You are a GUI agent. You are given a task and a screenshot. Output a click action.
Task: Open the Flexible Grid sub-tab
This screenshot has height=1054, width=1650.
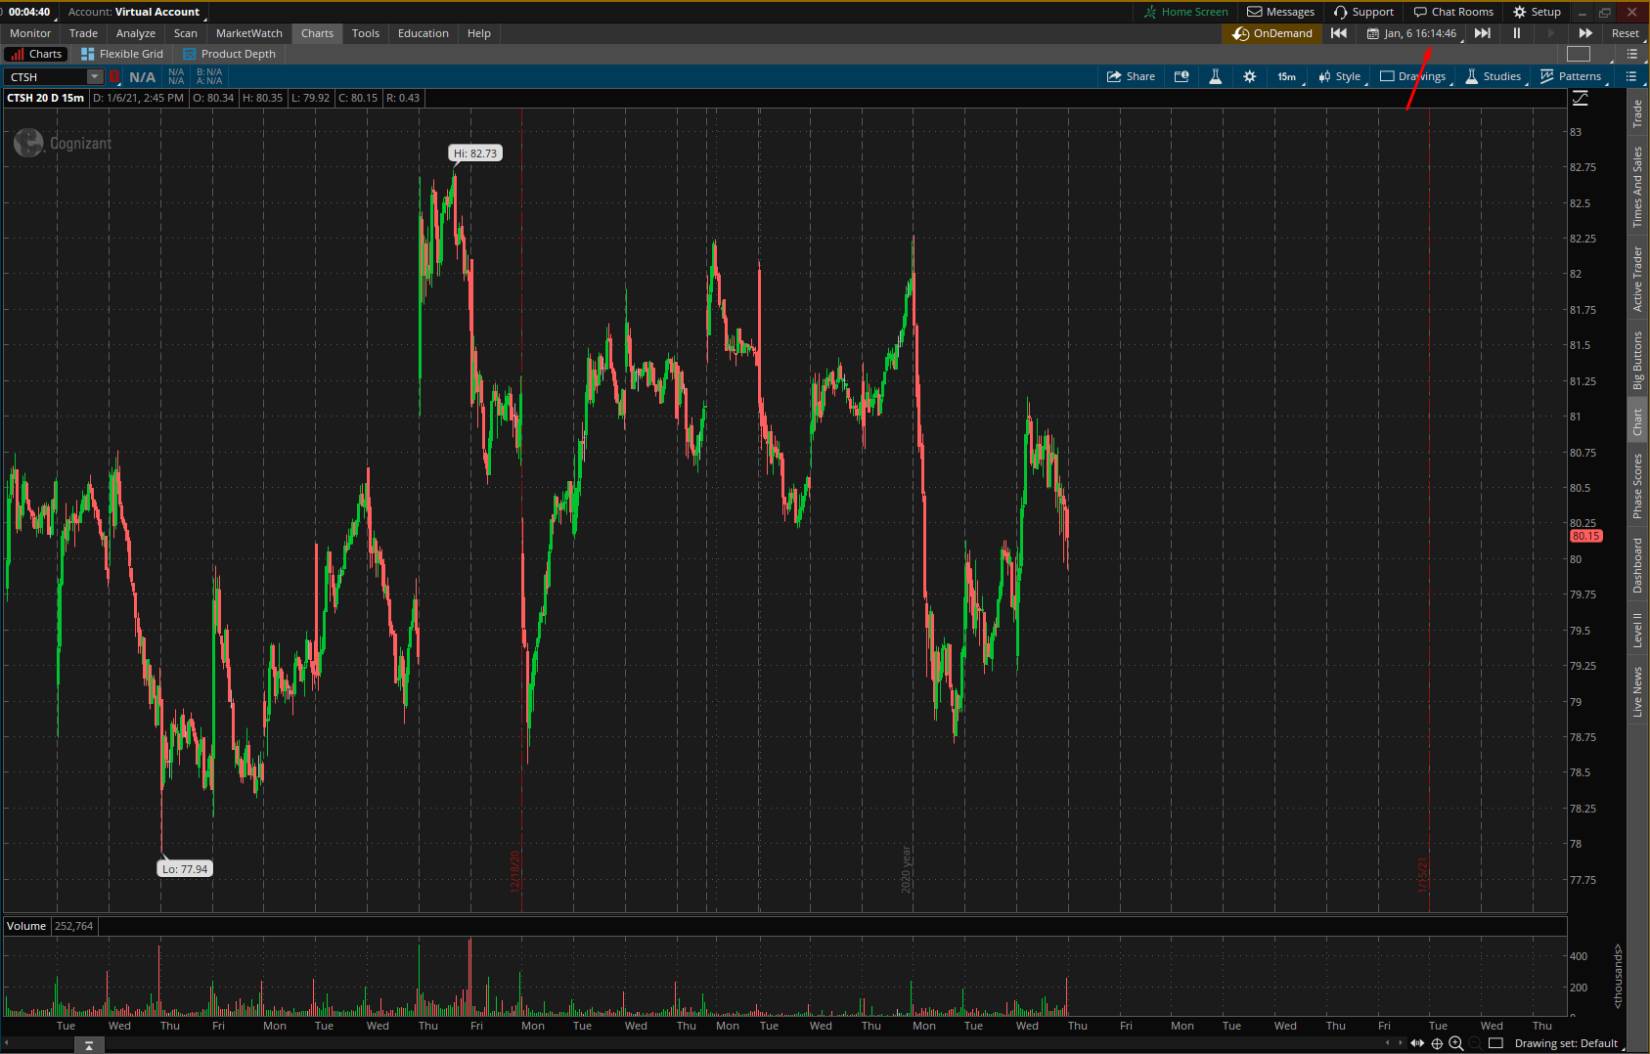122,54
